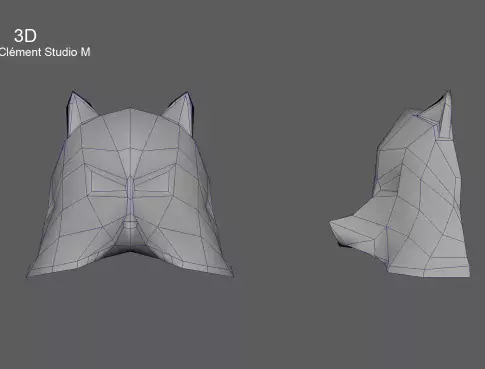
Task: Select the left eye polygon on front model
Action: pyautogui.click(x=107, y=183)
